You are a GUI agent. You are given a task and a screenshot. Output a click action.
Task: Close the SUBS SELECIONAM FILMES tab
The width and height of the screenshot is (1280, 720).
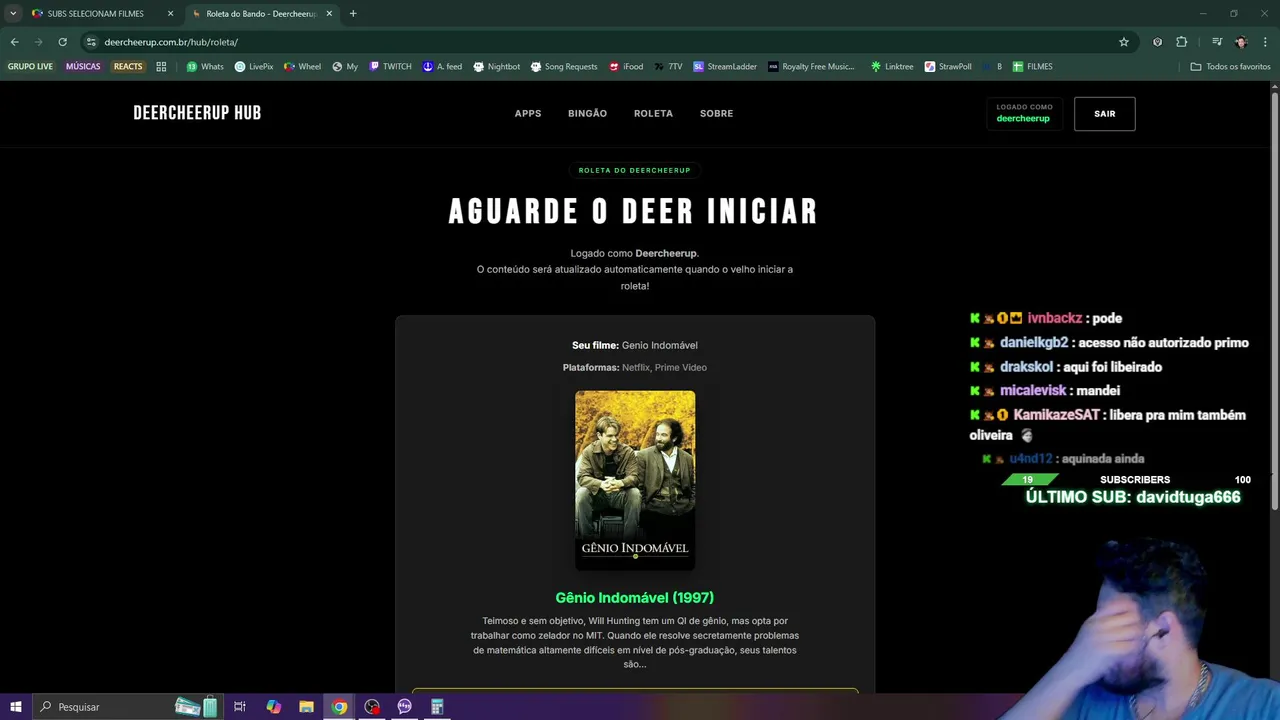170,14
